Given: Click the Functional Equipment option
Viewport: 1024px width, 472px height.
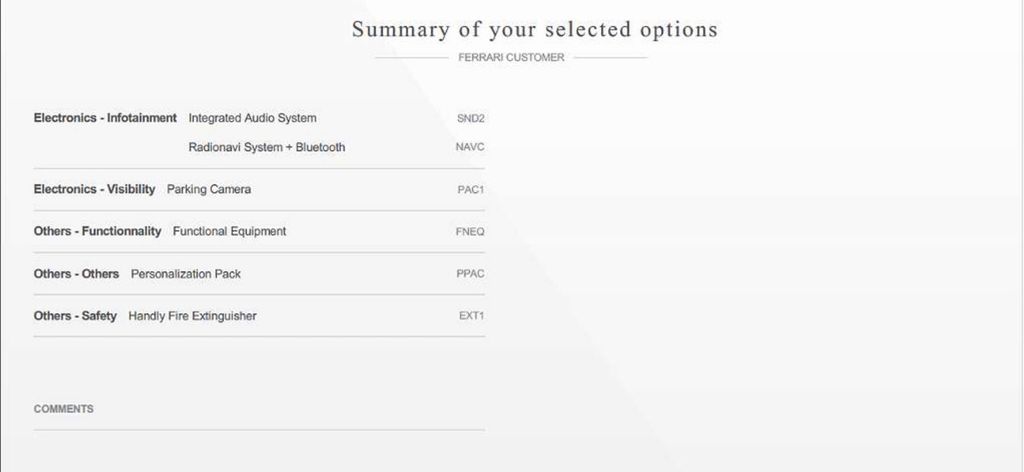Looking at the screenshot, I should click(x=229, y=231).
